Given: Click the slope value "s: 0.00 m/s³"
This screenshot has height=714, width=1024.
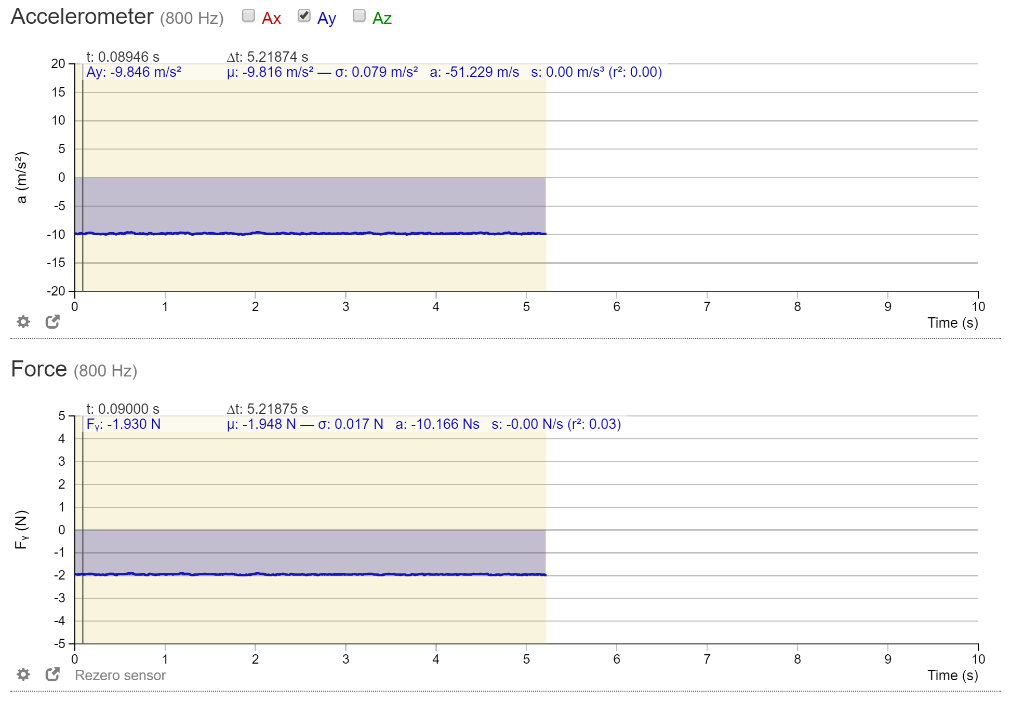Looking at the screenshot, I should click(x=568, y=73).
